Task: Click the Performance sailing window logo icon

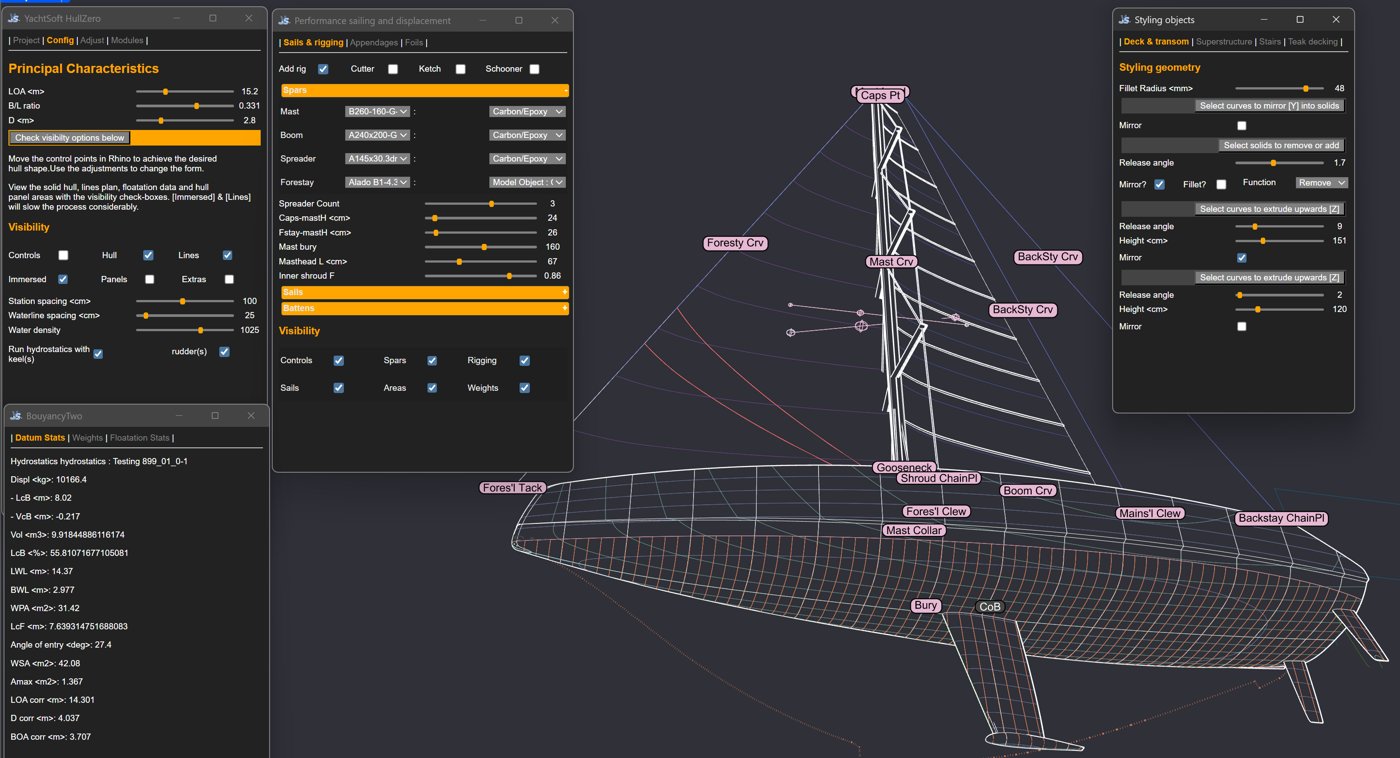Action: (284, 20)
